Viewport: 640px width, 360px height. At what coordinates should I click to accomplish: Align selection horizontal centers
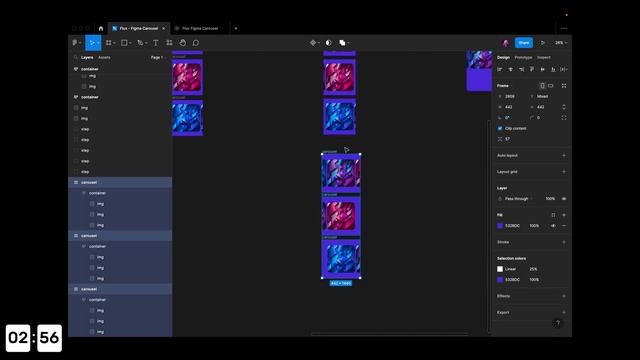click(x=510, y=69)
